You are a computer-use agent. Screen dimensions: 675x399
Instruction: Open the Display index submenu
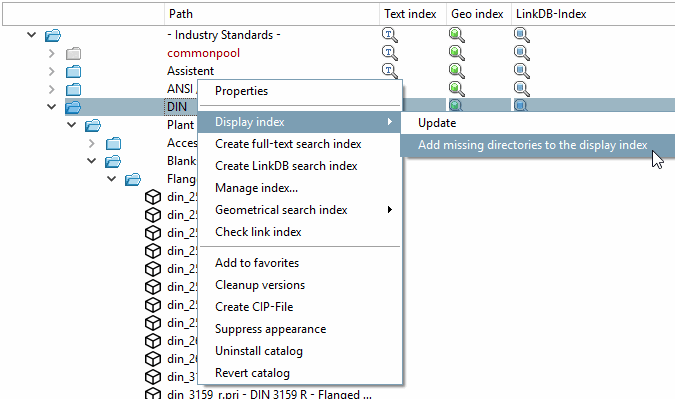click(300, 122)
